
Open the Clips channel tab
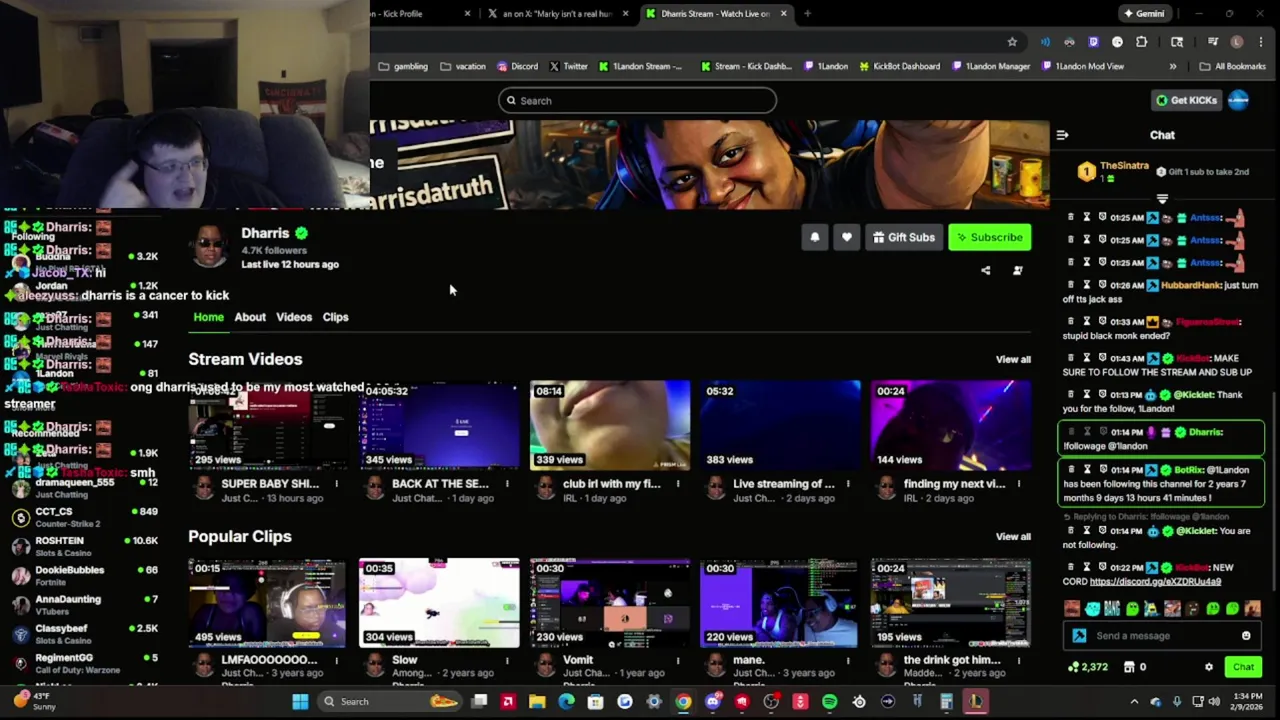pyautogui.click(x=335, y=317)
